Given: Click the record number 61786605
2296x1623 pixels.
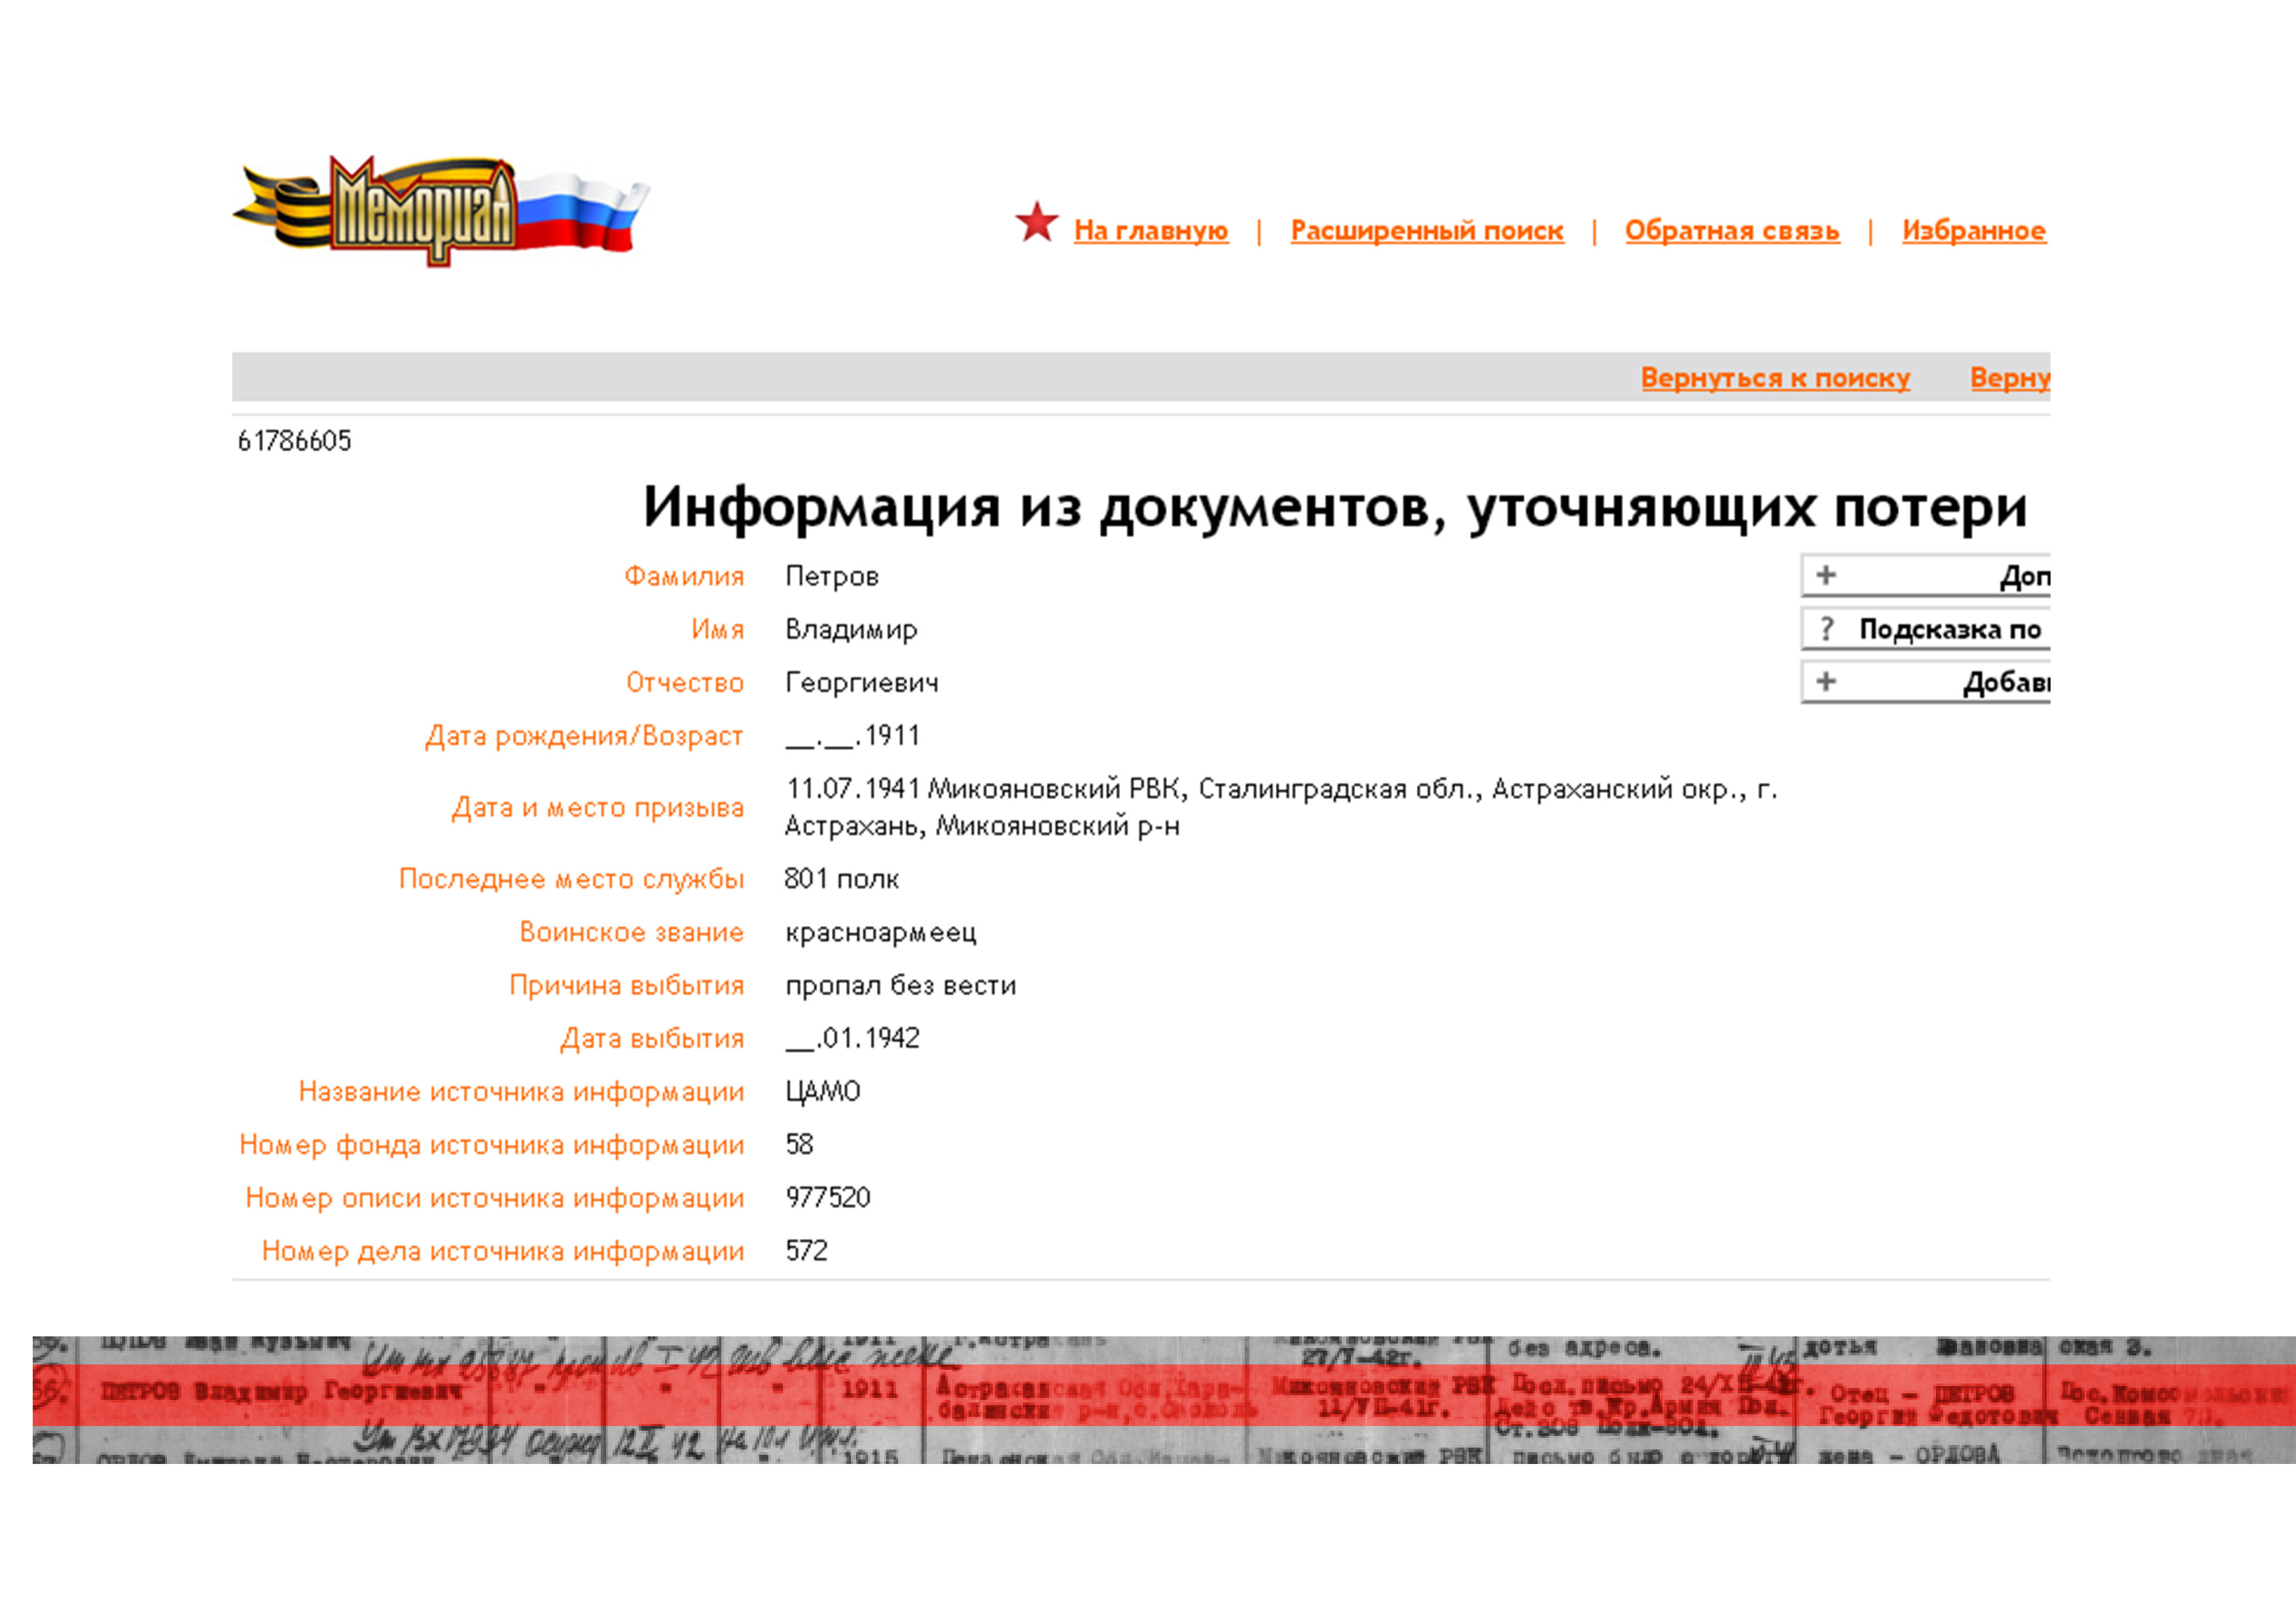Looking at the screenshot, I should (294, 441).
